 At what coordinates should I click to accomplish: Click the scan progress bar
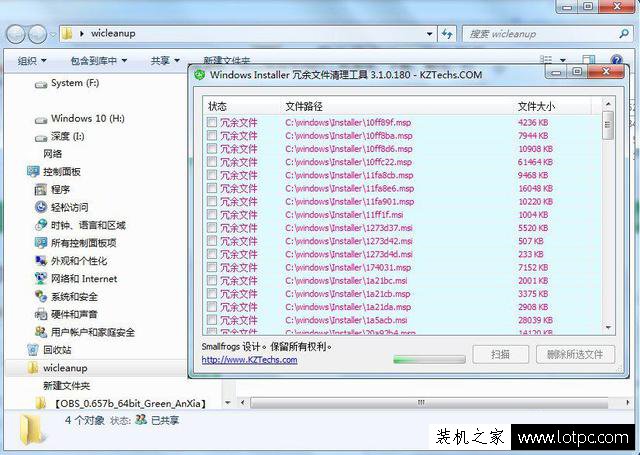click(429, 360)
